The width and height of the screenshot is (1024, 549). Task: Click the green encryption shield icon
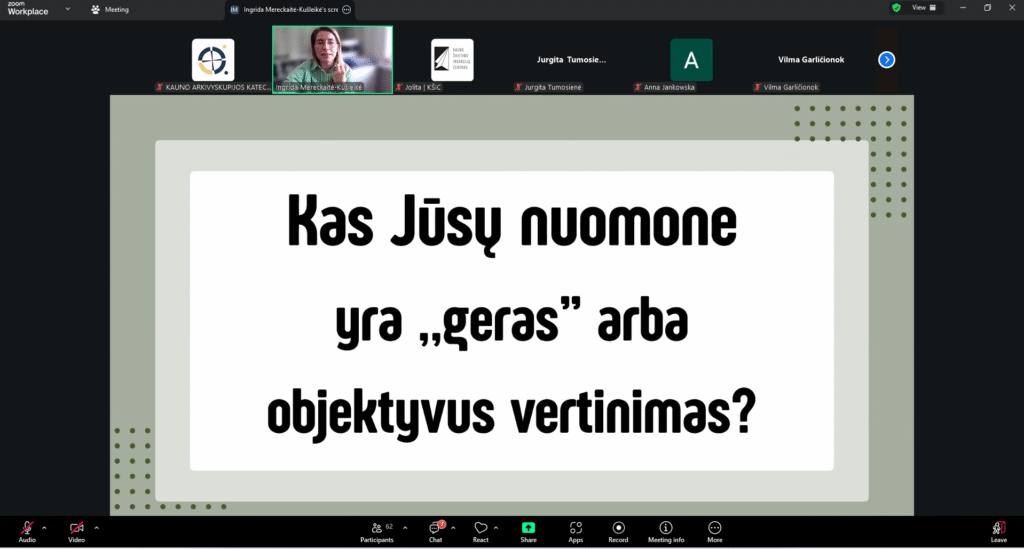pyautogui.click(x=897, y=8)
